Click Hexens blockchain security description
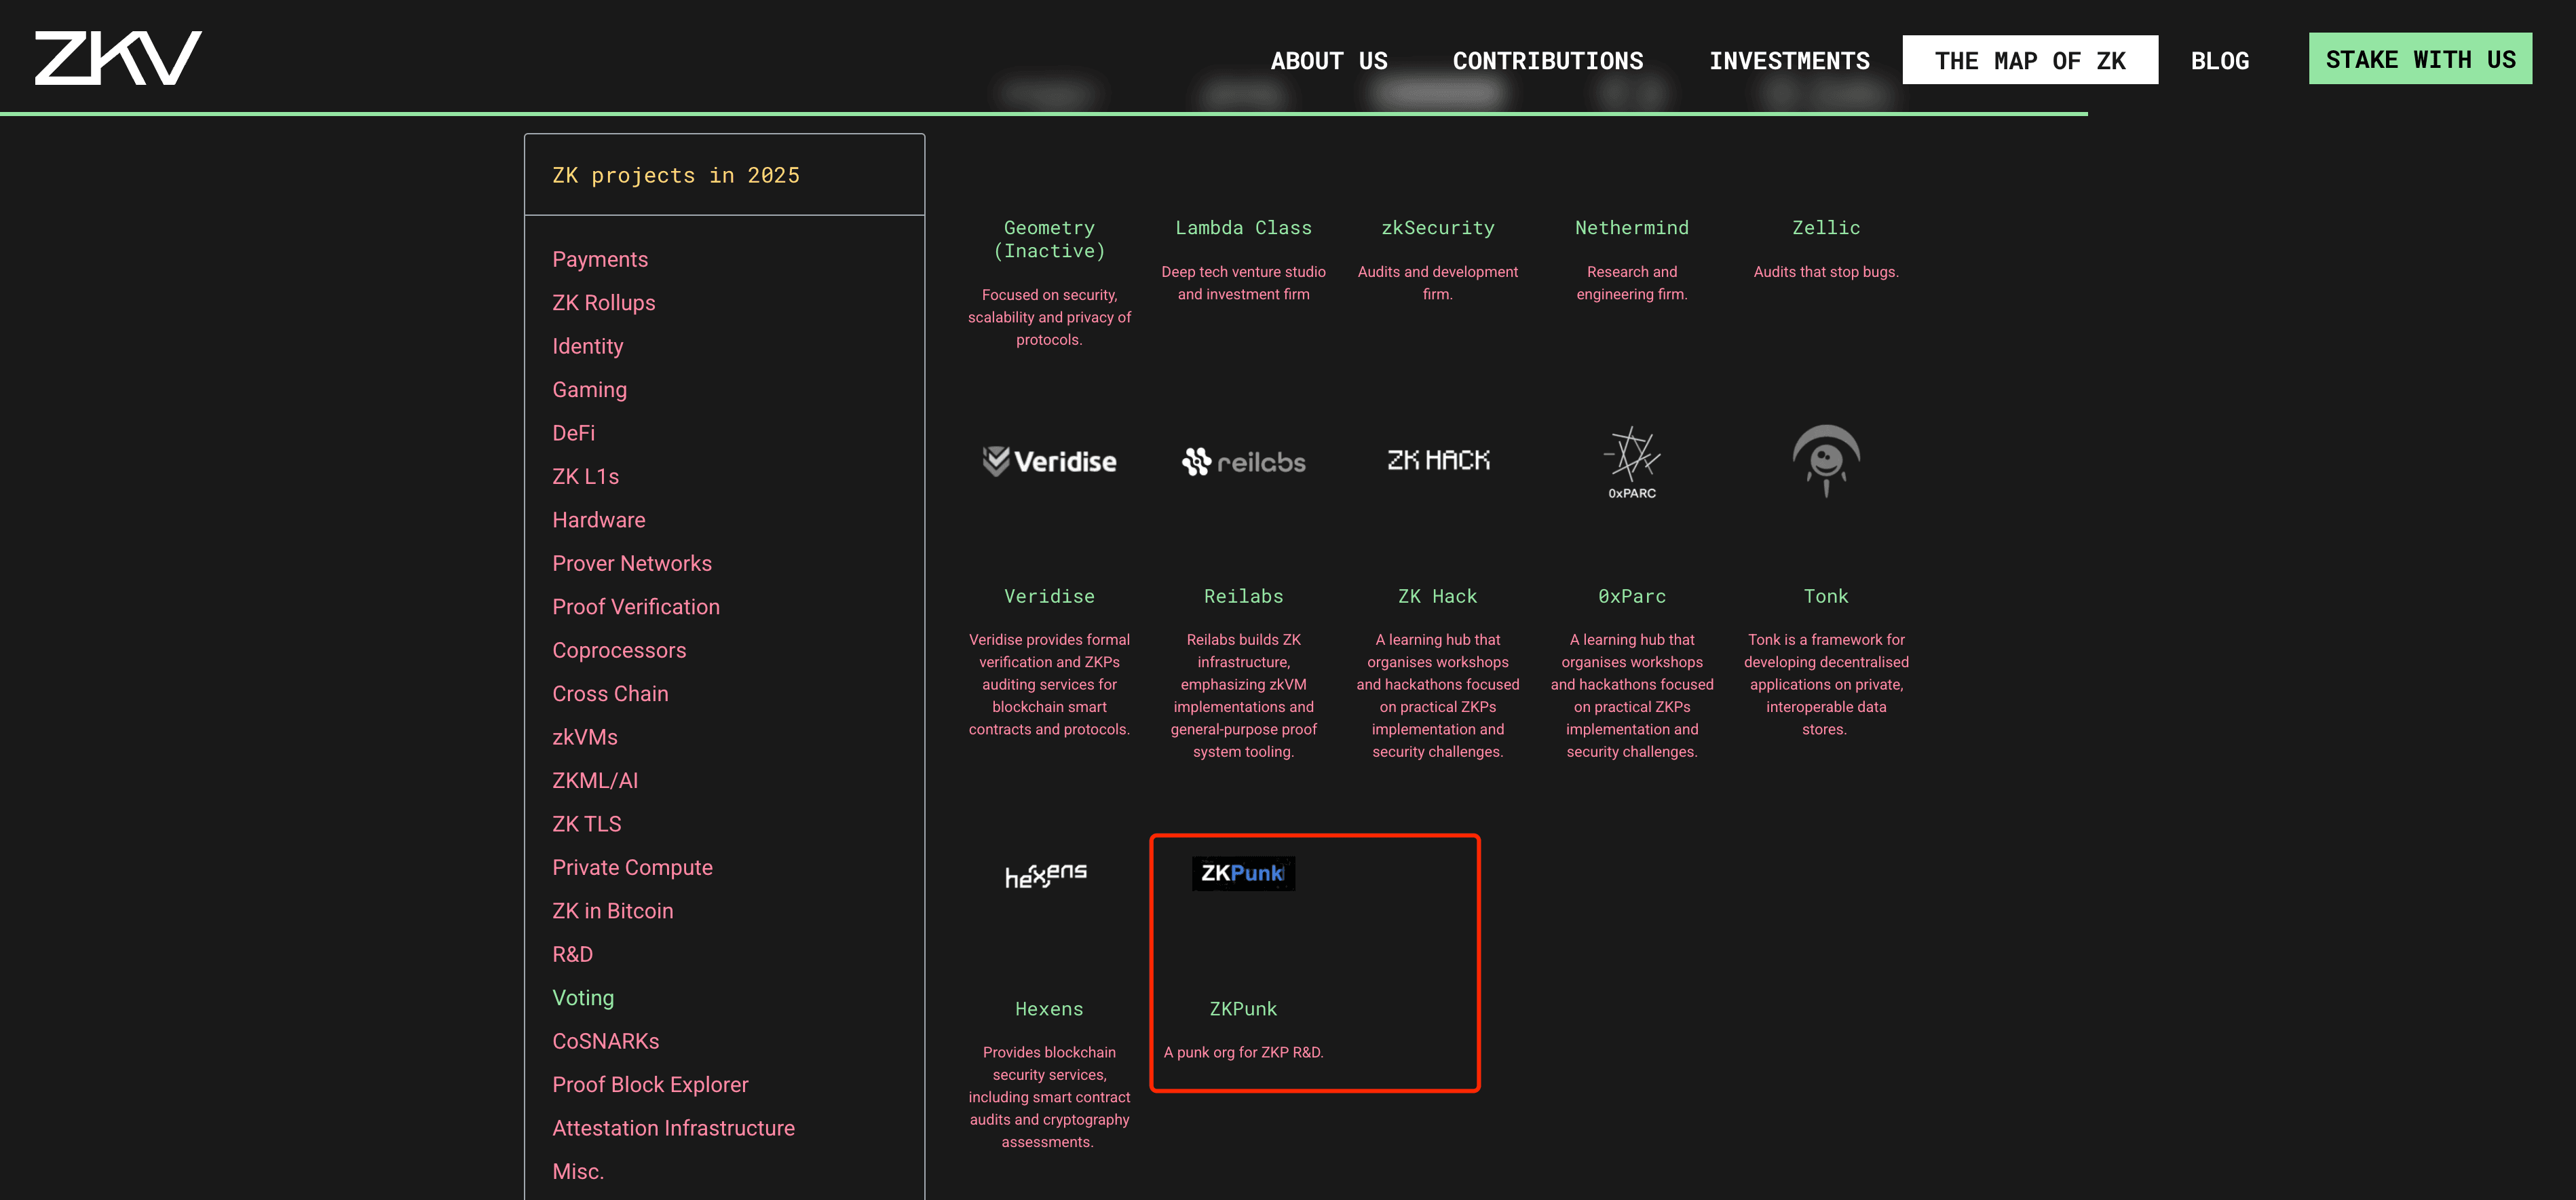Viewport: 2576px width, 1200px height. coord(1049,1097)
